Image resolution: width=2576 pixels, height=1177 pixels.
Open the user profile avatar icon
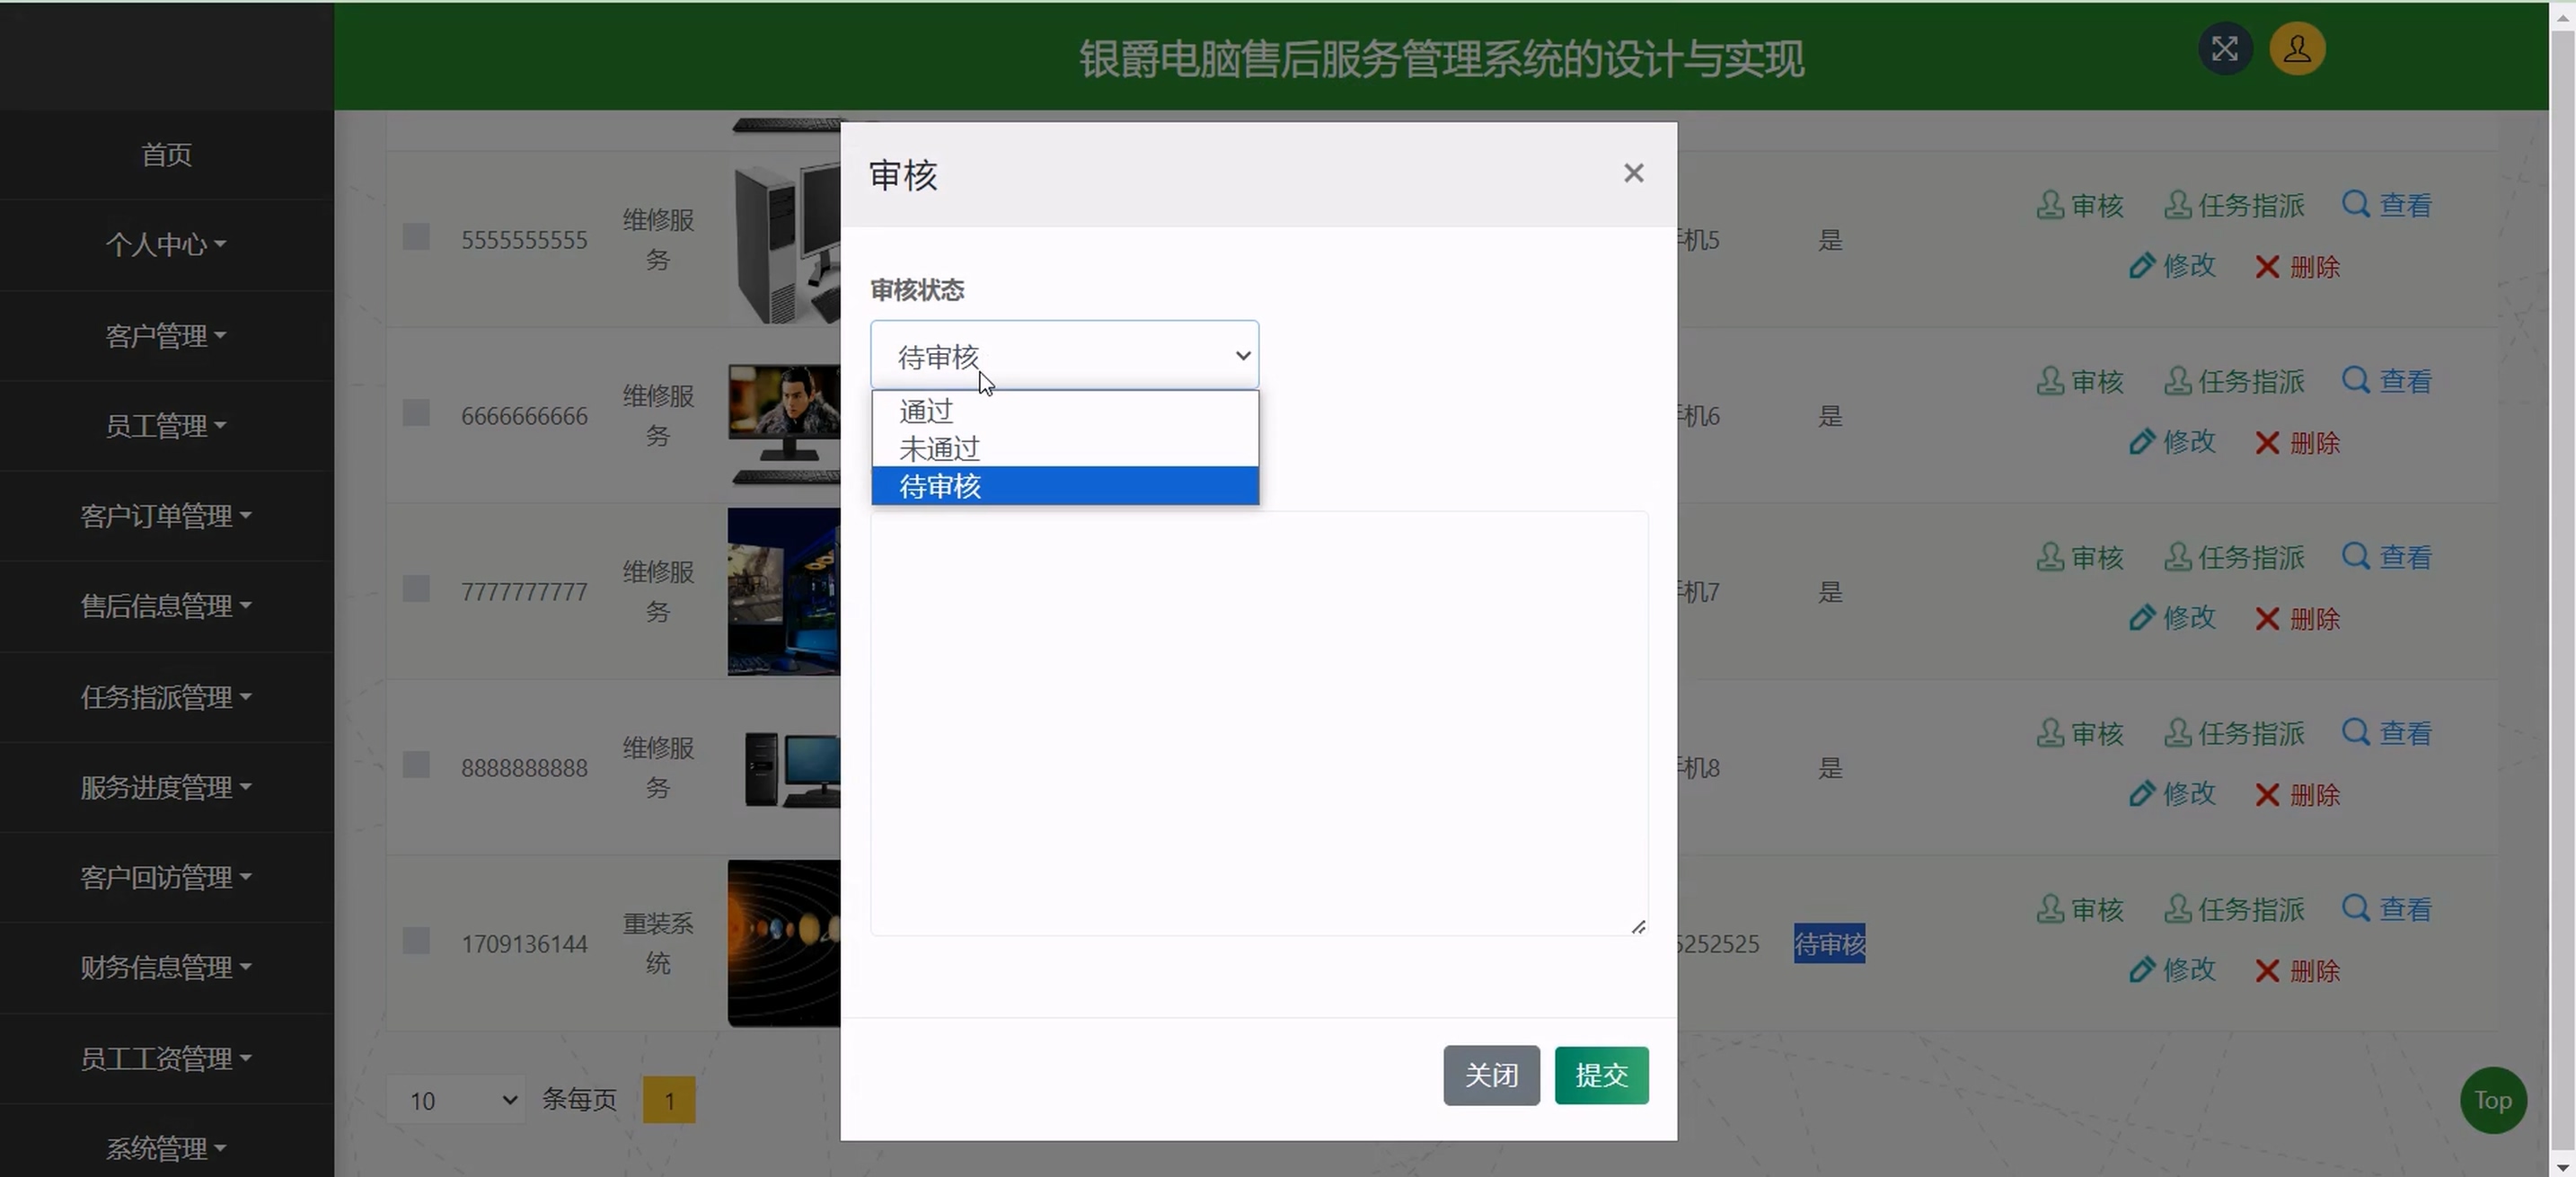pyautogui.click(x=2297, y=49)
